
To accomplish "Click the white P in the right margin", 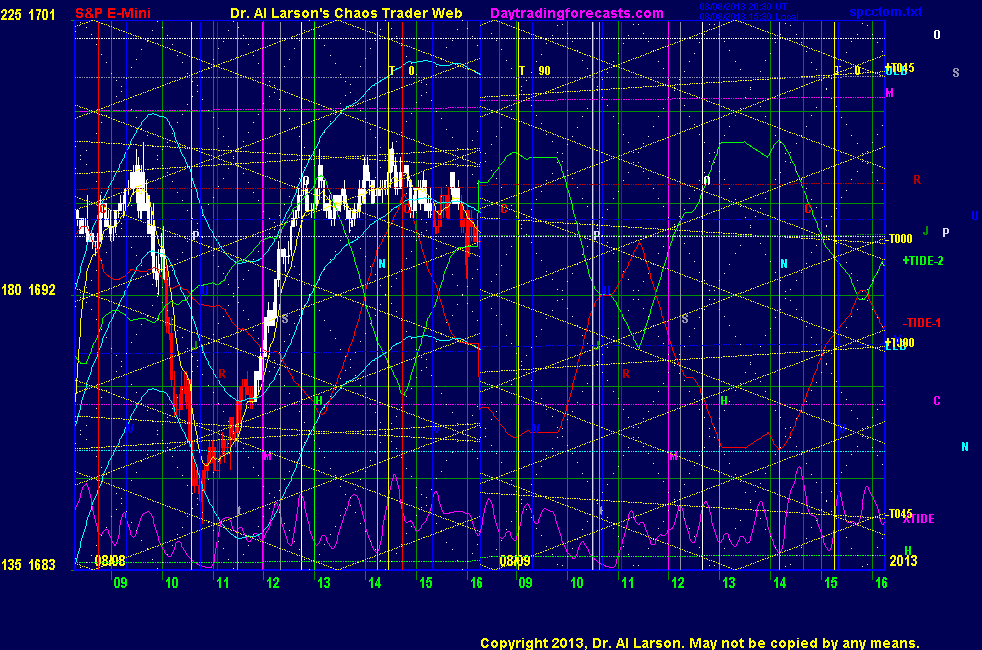I will click(946, 232).
